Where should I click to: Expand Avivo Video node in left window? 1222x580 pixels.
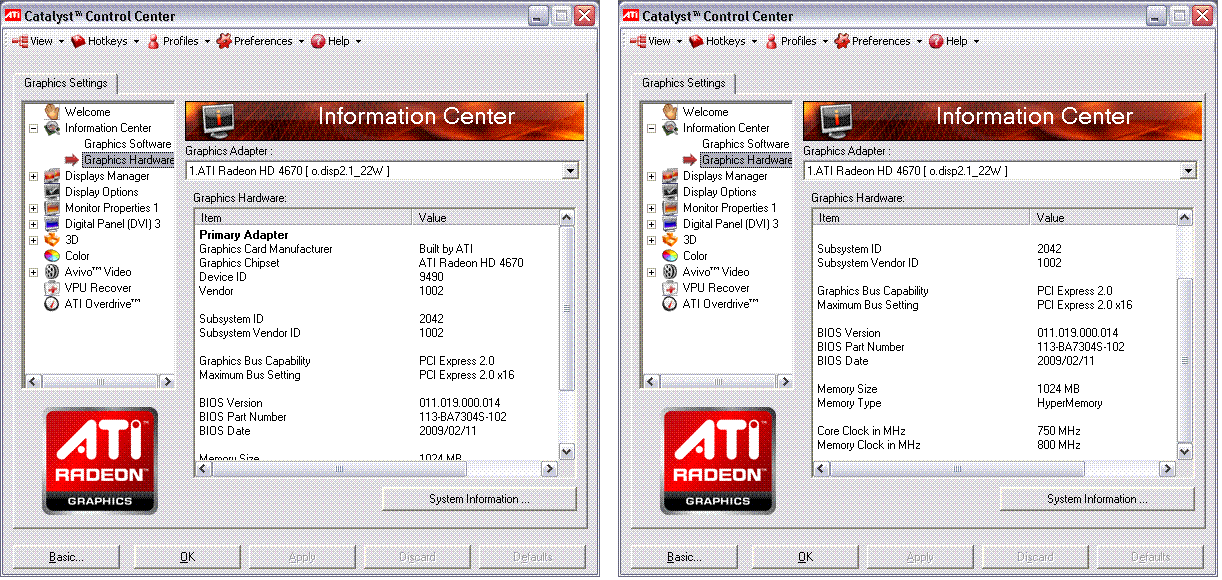click(34, 272)
